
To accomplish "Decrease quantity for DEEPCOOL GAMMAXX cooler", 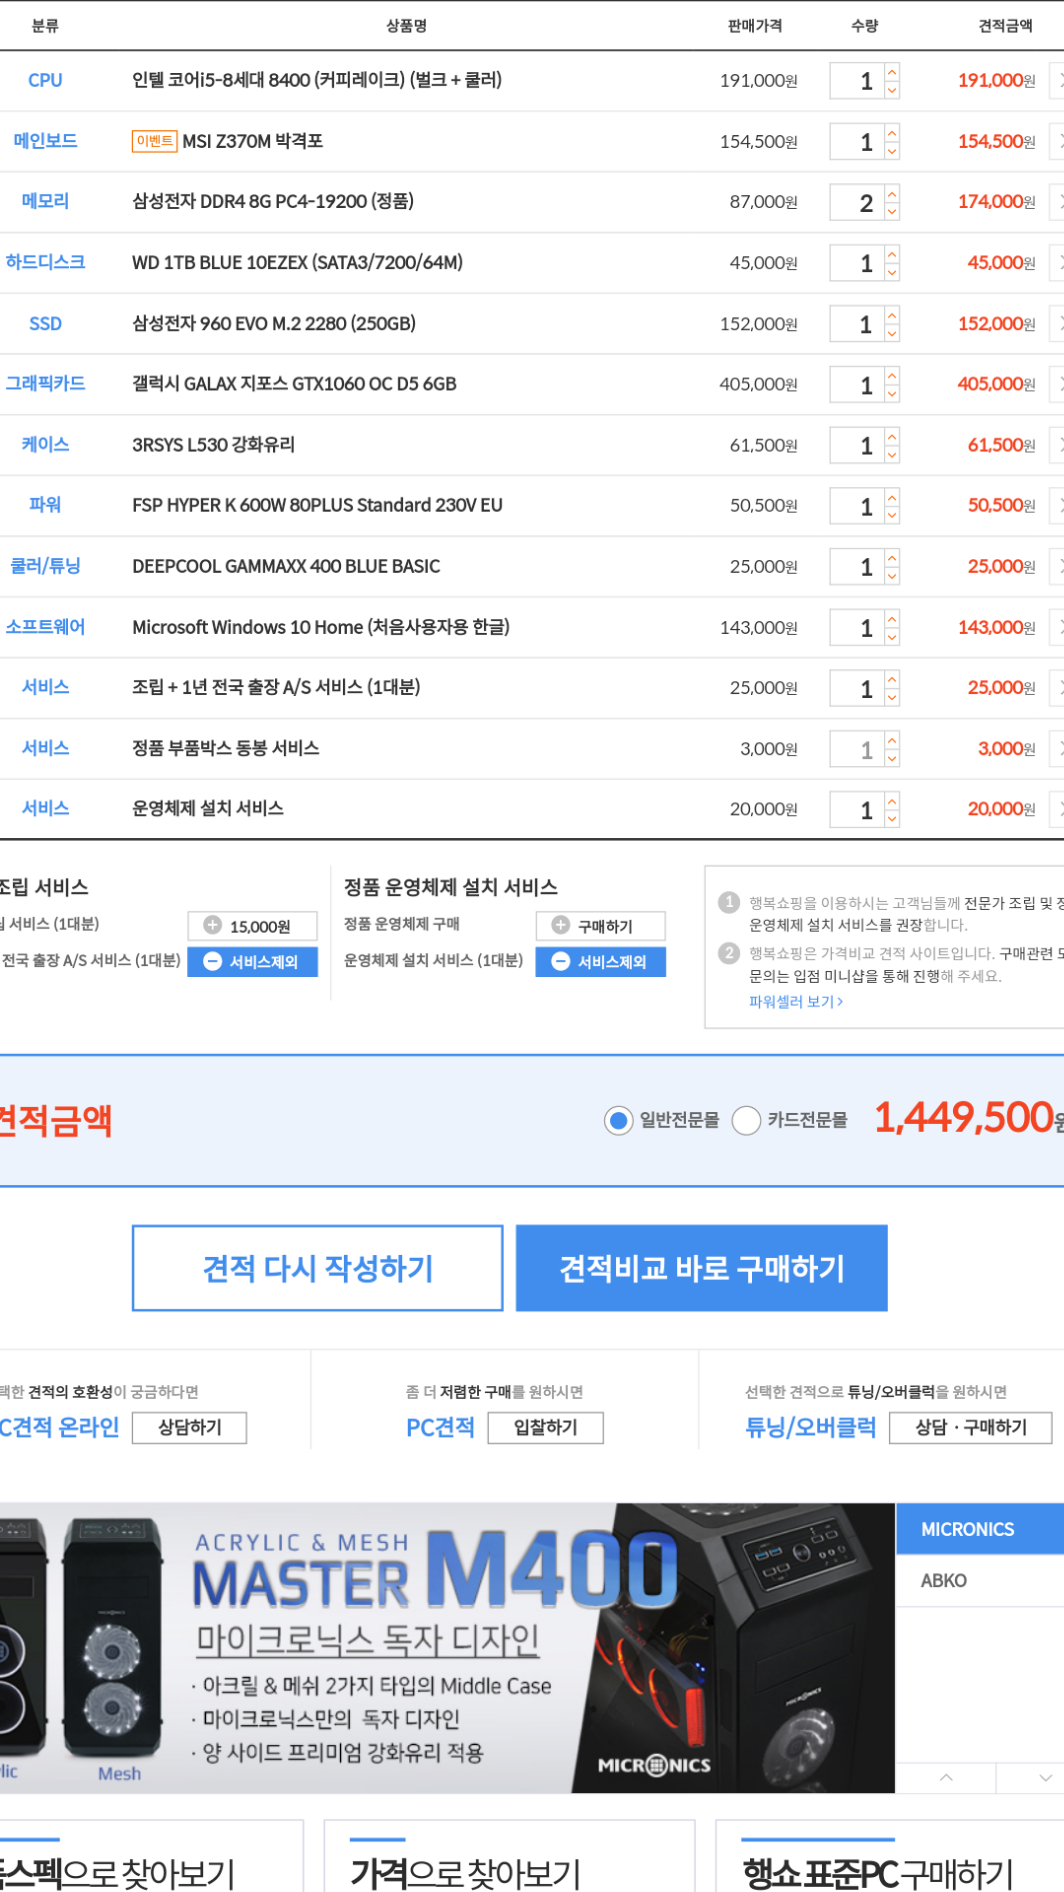I will click(892, 575).
